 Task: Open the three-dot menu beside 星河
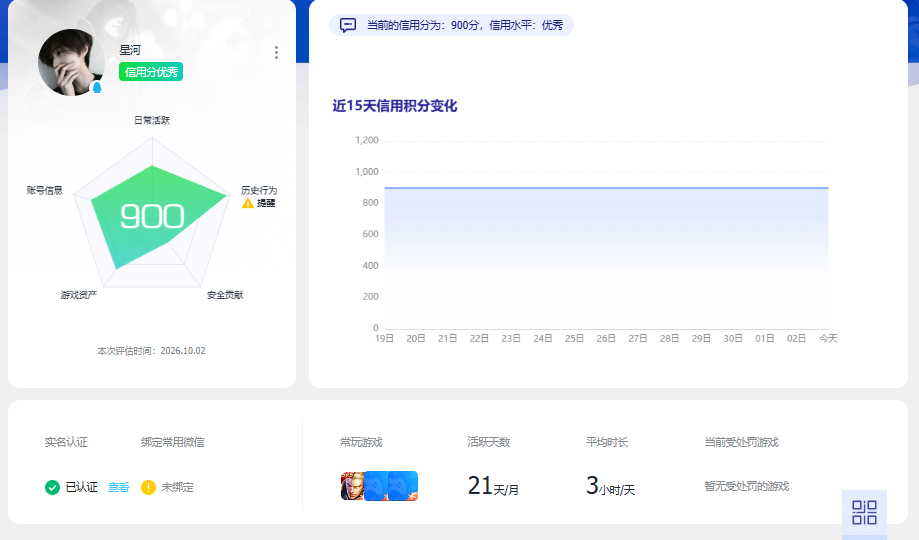(276, 53)
